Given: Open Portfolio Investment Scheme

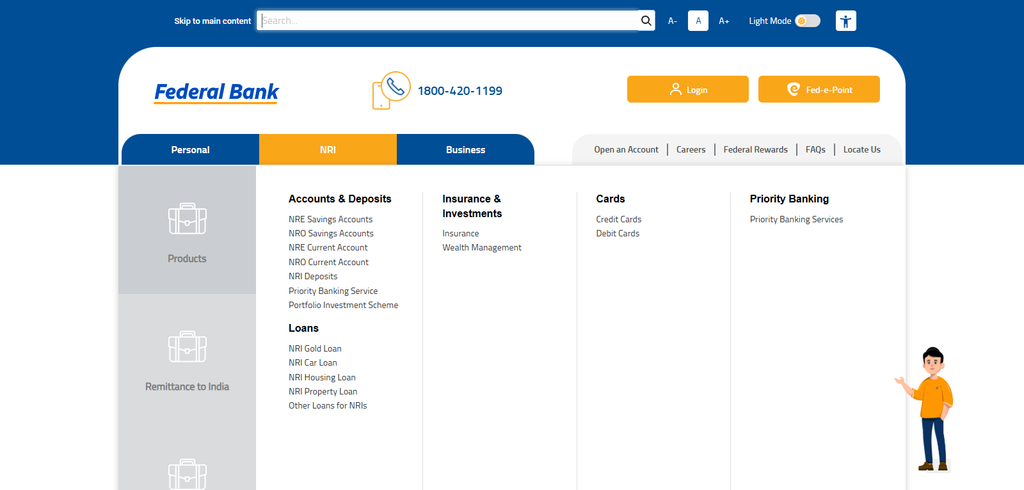Looking at the screenshot, I should (x=343, y=305).
